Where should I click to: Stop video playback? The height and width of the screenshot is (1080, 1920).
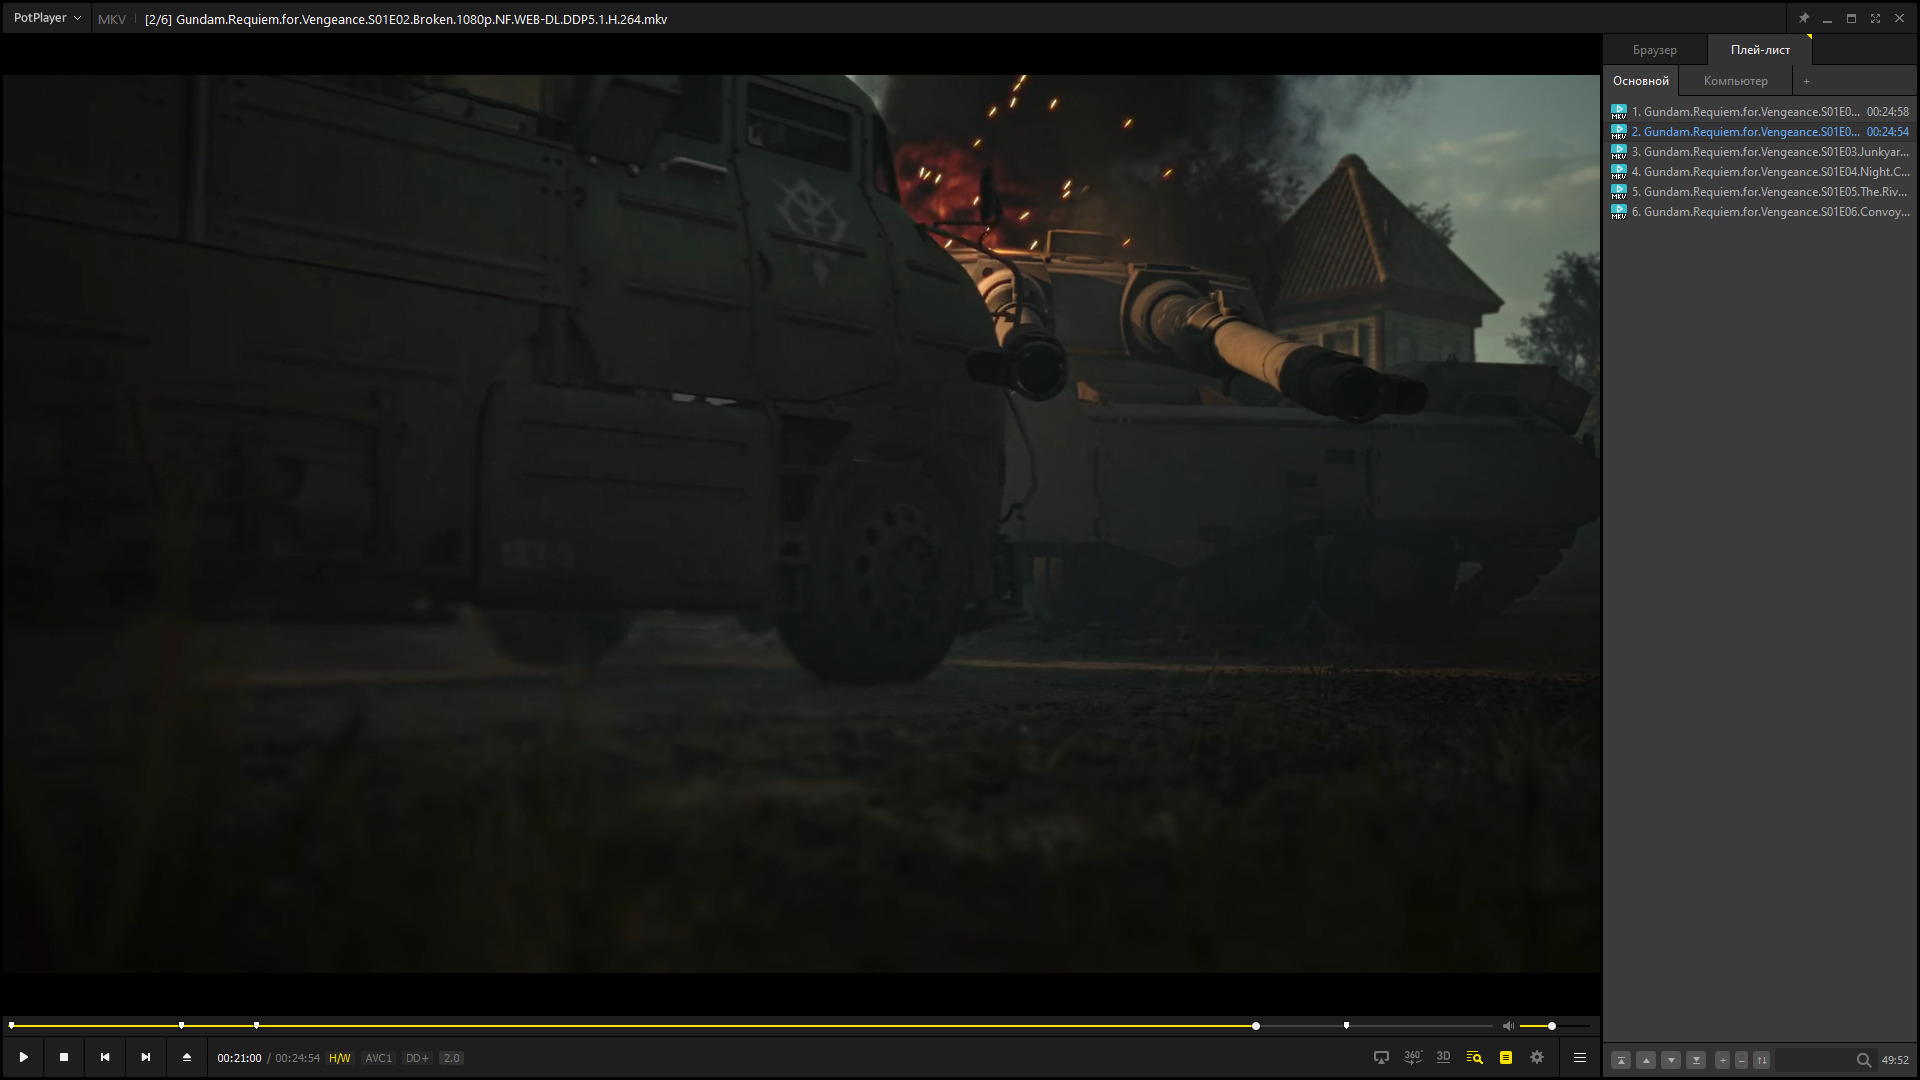click(x=64, y=1057)
